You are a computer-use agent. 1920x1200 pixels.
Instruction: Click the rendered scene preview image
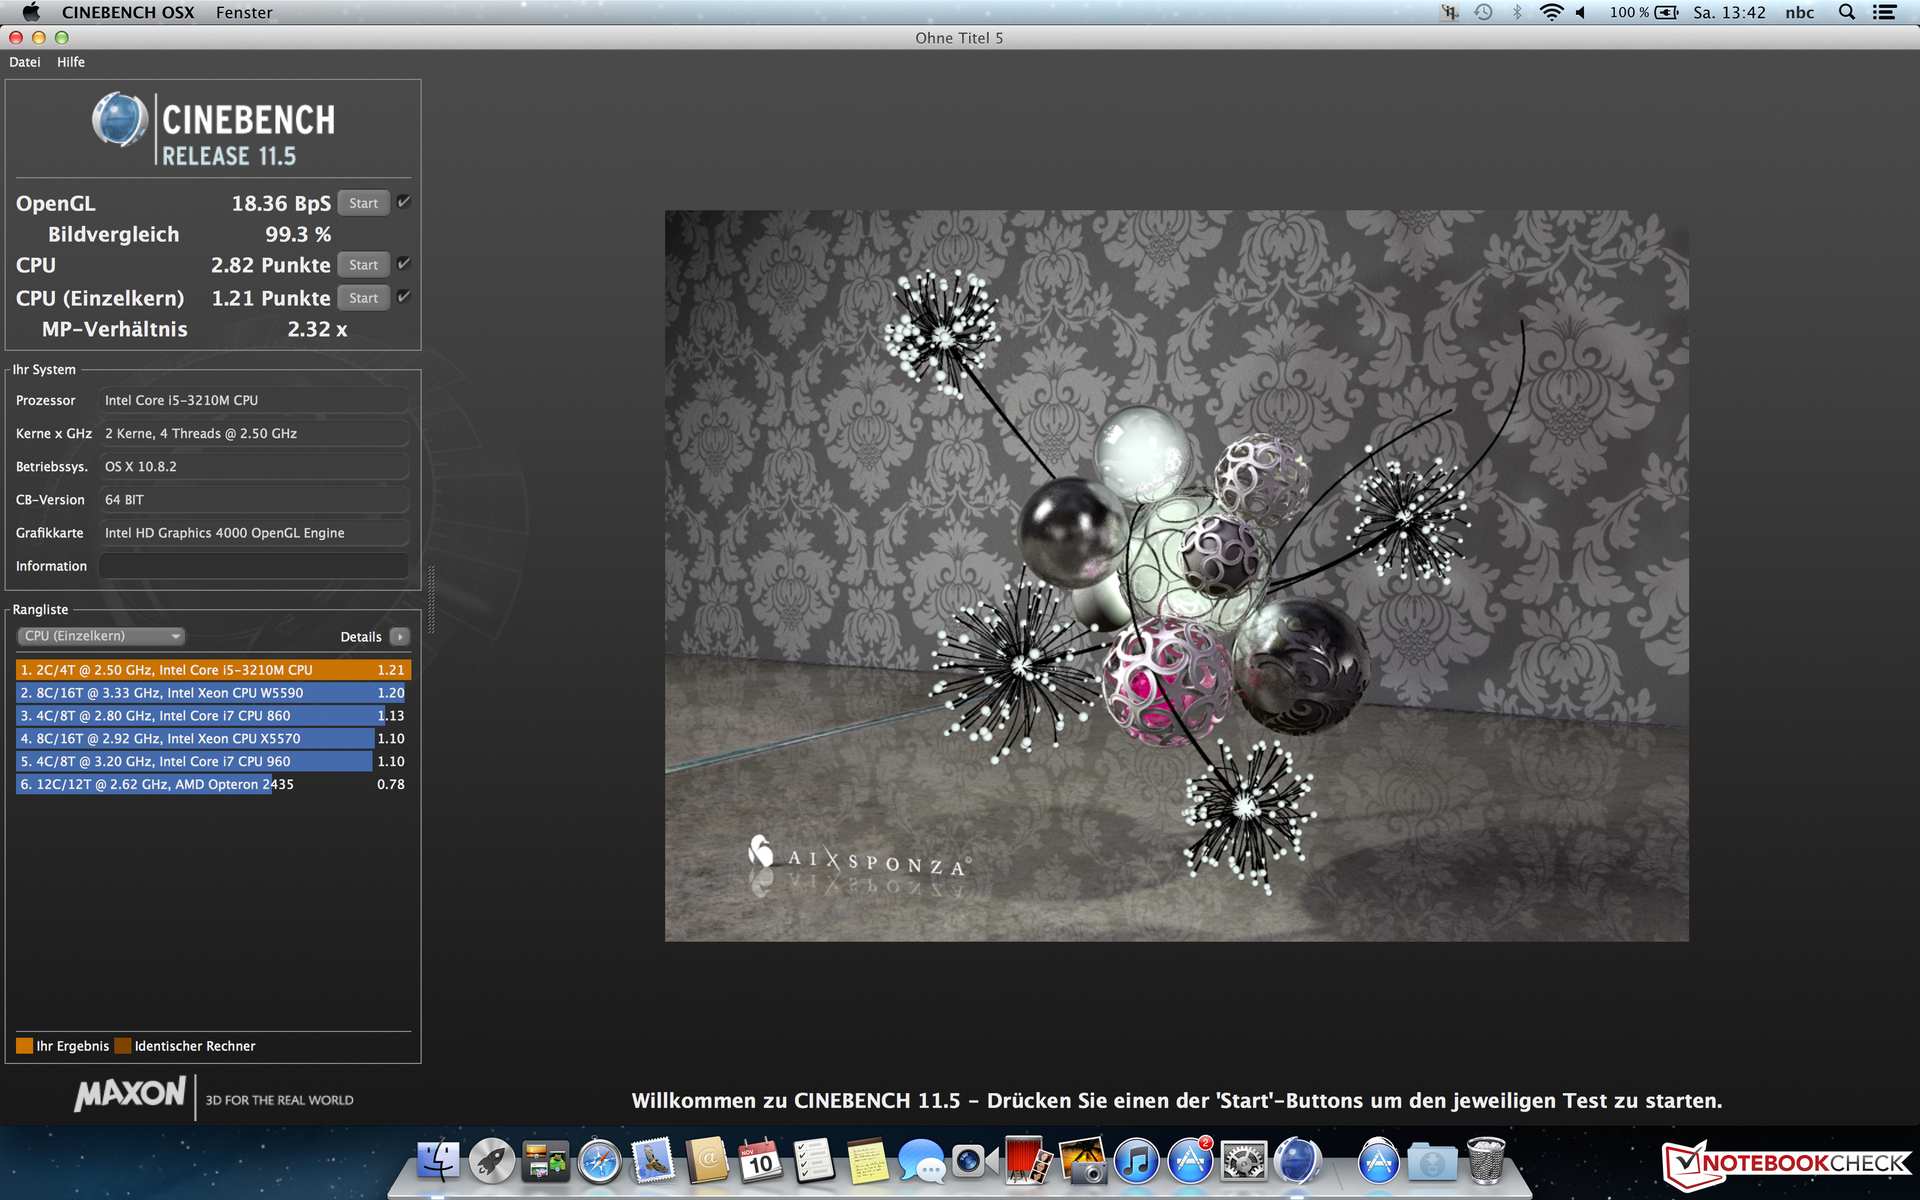point(1176,575)
